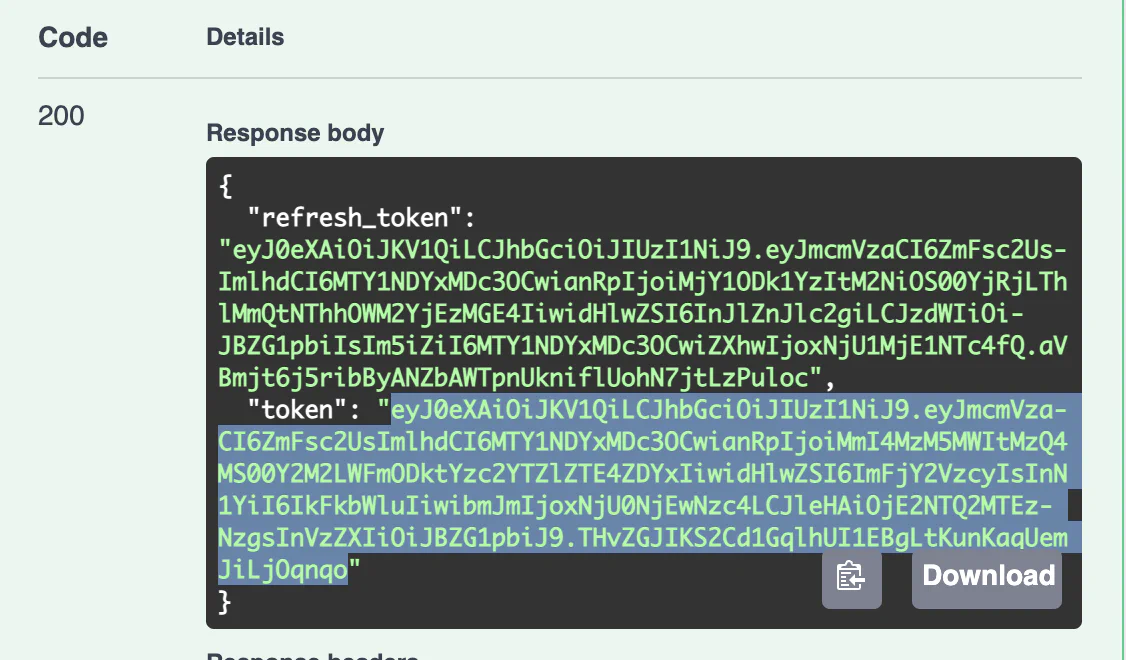Activate the copy icon beside the Download button

pos(850,578)
